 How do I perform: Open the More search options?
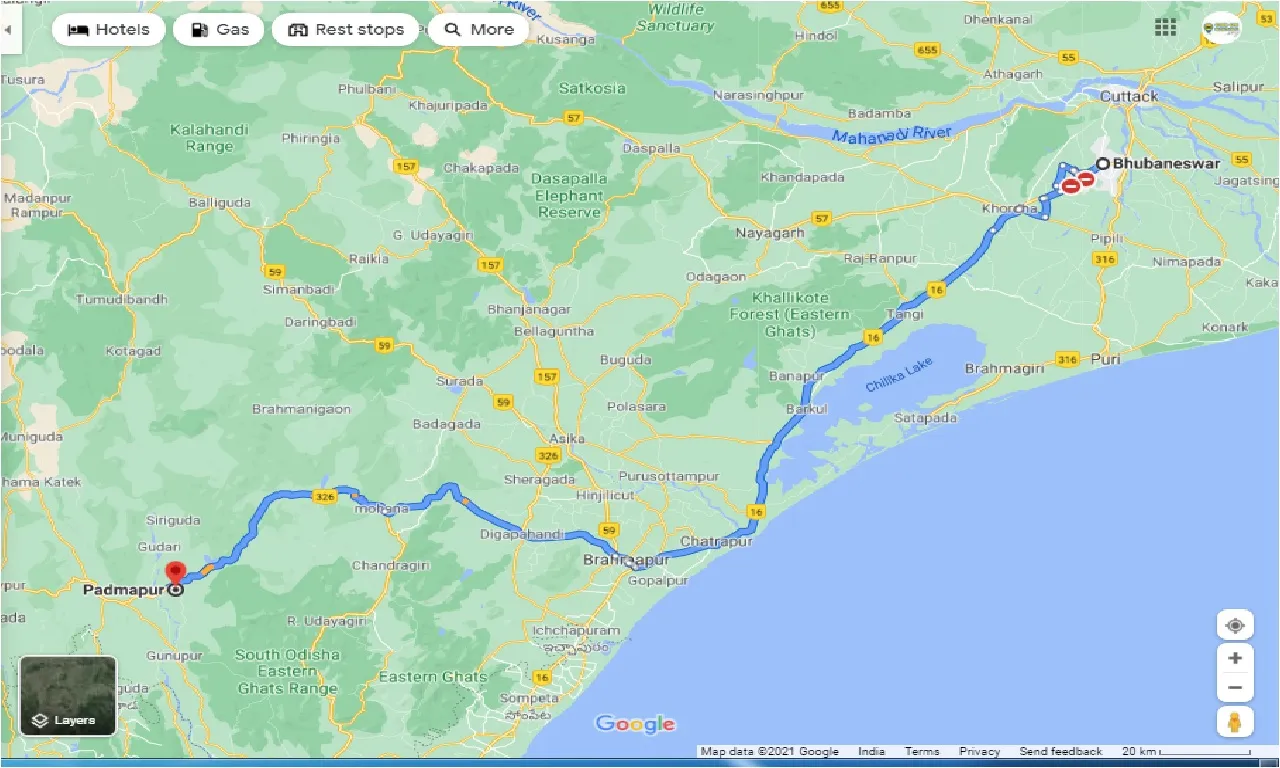478,29
